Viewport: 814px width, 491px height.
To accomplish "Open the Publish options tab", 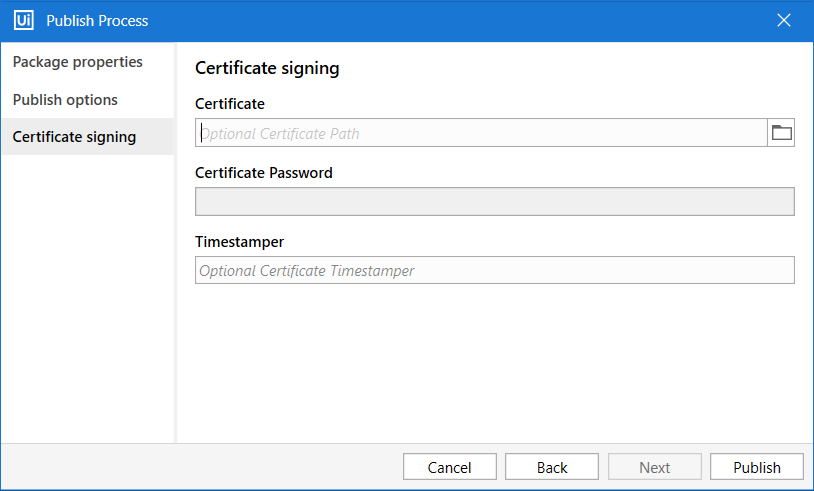I will pos(65,100).
